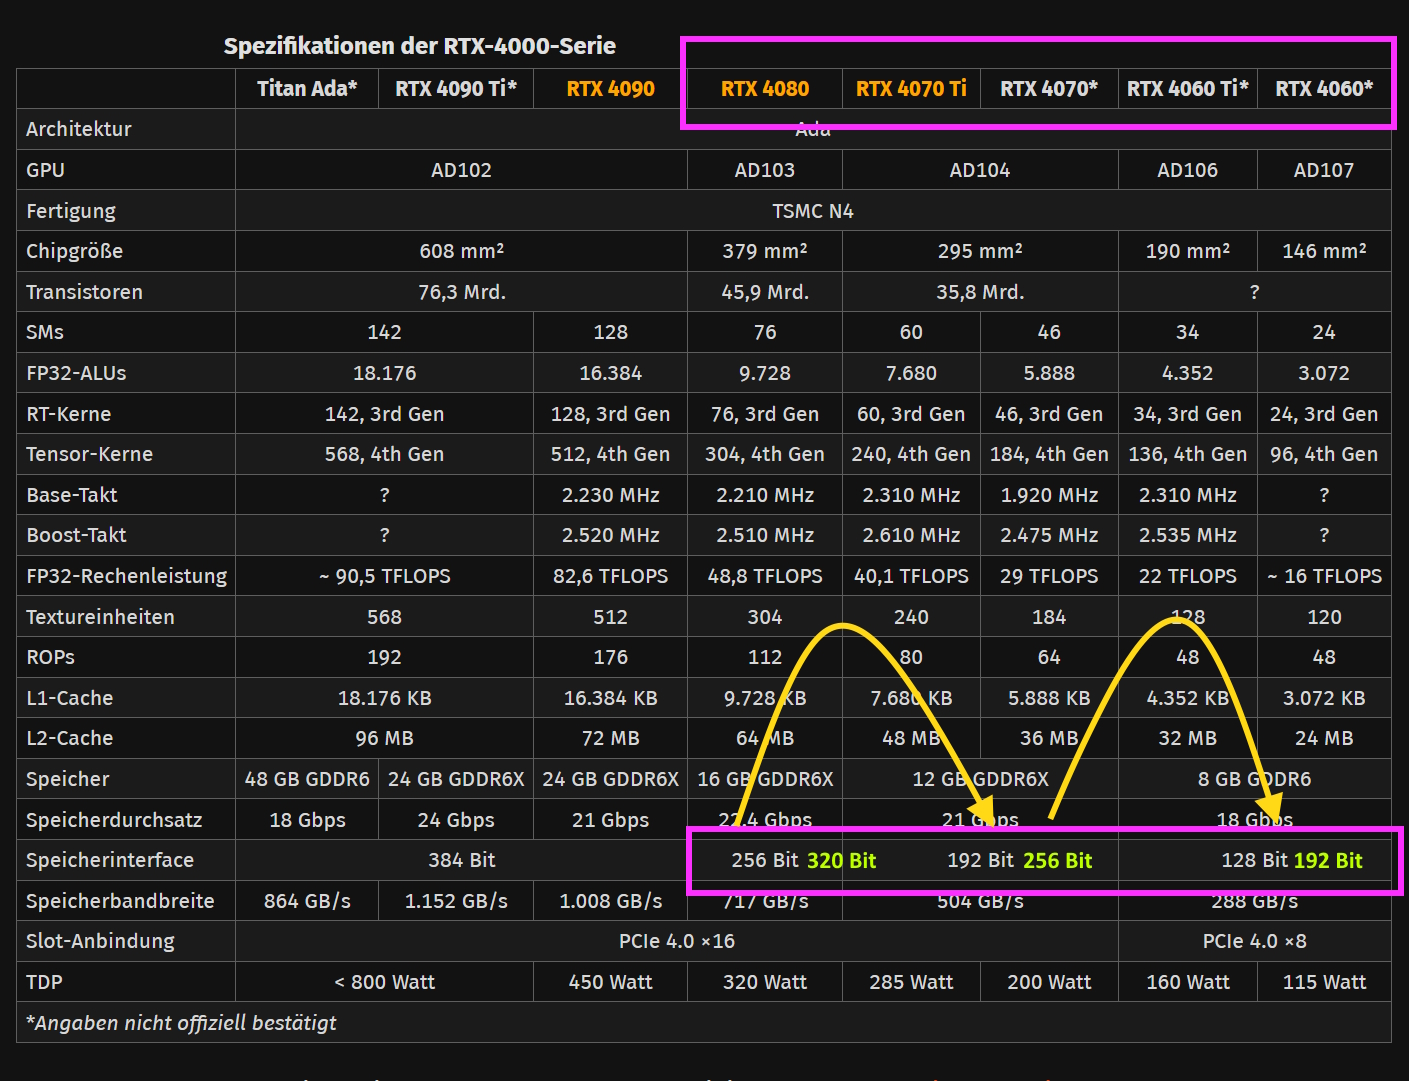Image resolution: width=1409 pixels, height=1081 pixels.
Task: Click 18.176 in the FP32-ALUs row
Action: click(x=384, y=373)
